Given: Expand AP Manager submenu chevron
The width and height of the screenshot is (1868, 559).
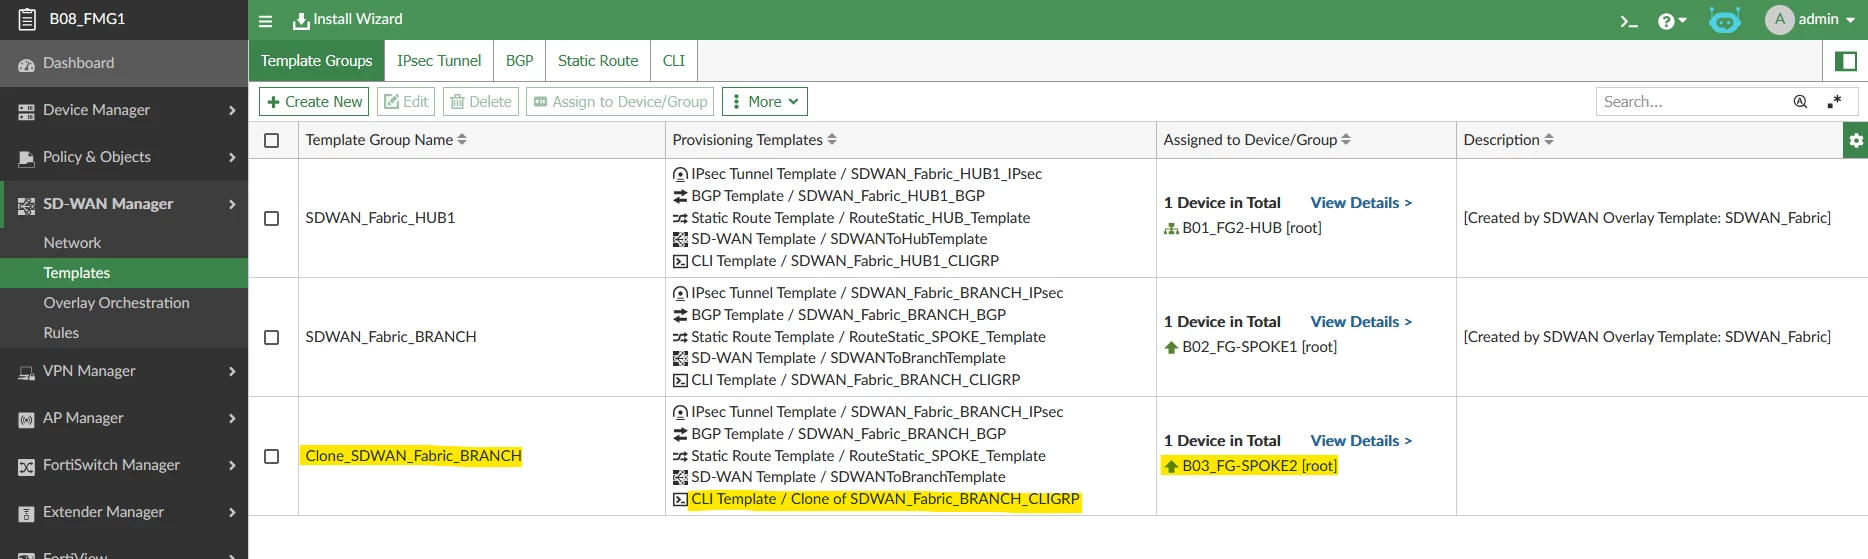Looking at the screenshot, I should pos(232,418).
